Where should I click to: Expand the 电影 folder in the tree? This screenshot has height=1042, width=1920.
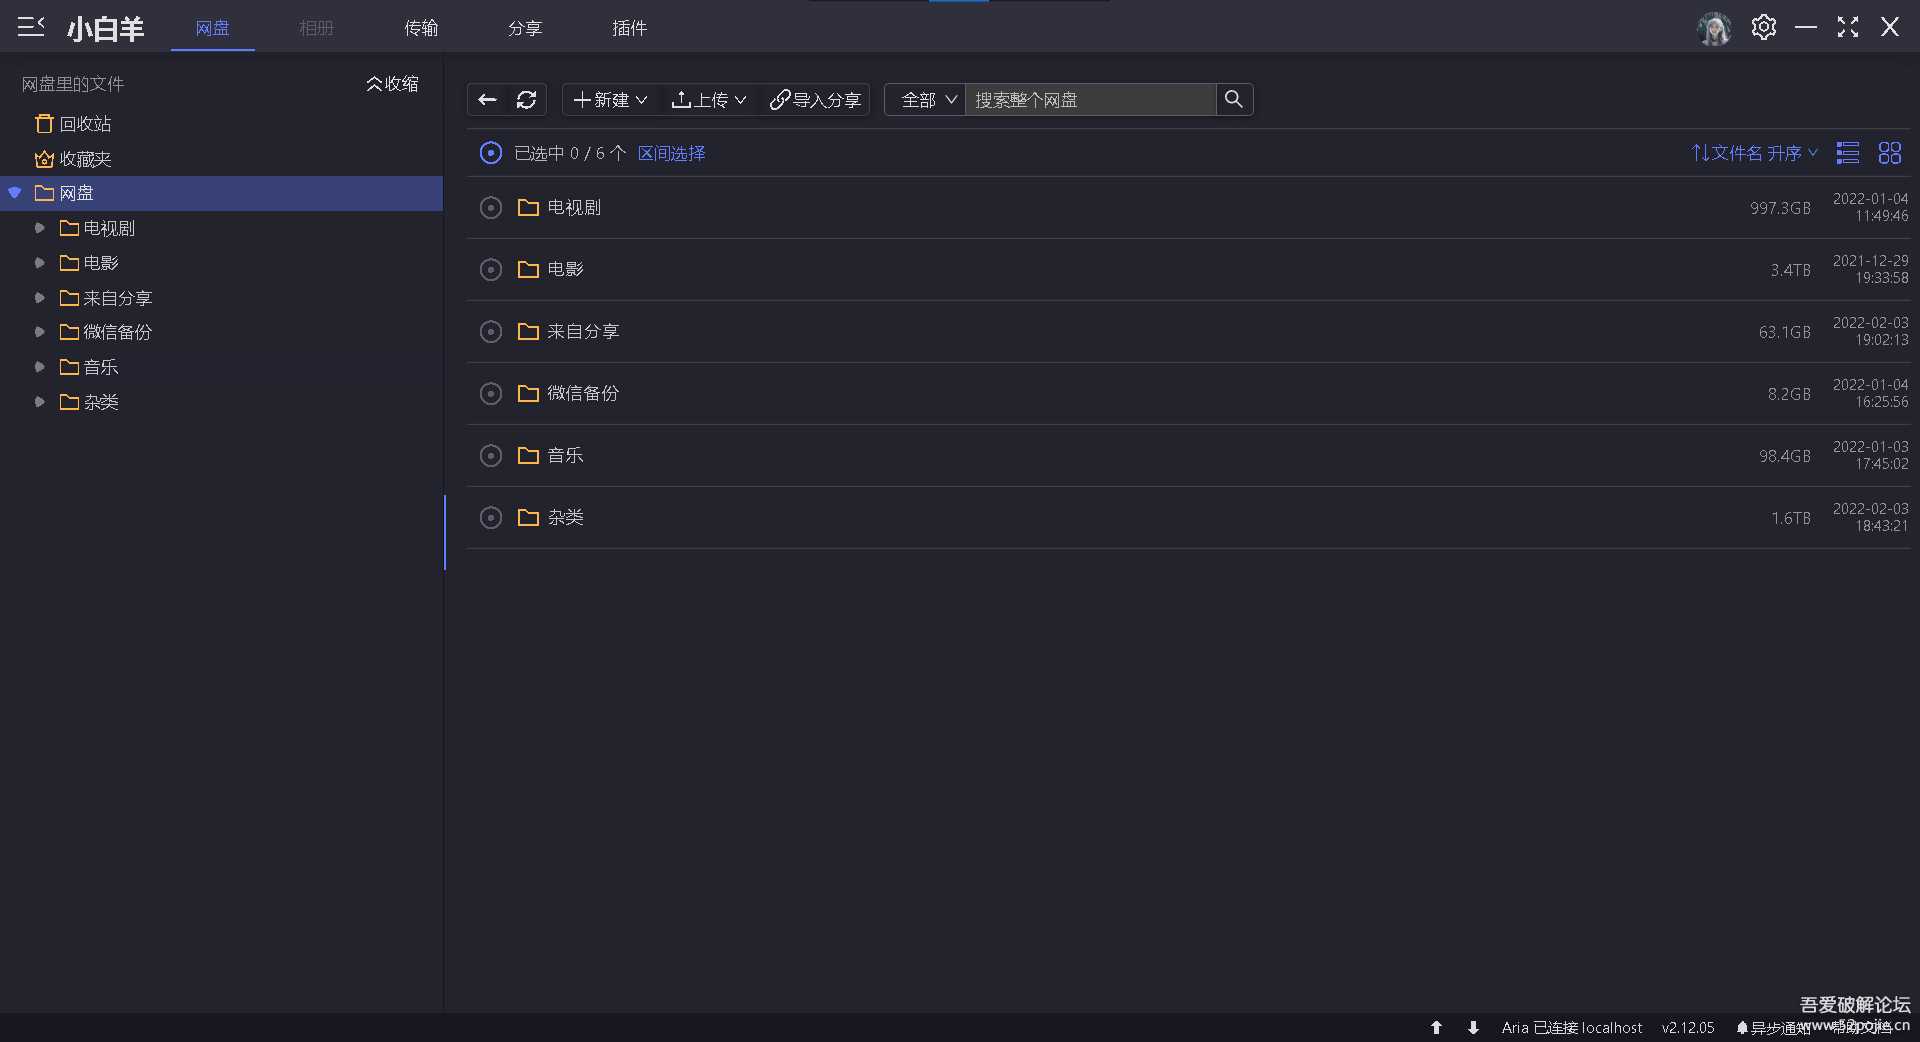click(x=40, y=263)
